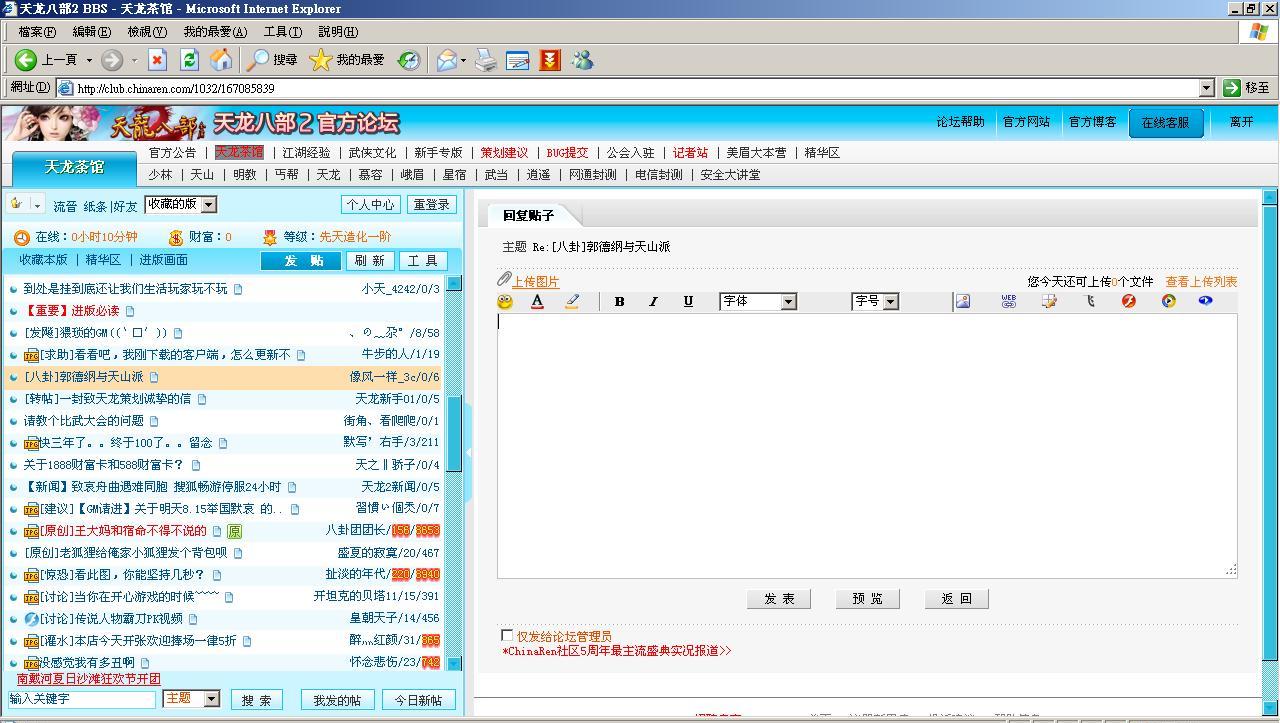
Task: Open the 我的最愛(A) menu
Action: 215,32
